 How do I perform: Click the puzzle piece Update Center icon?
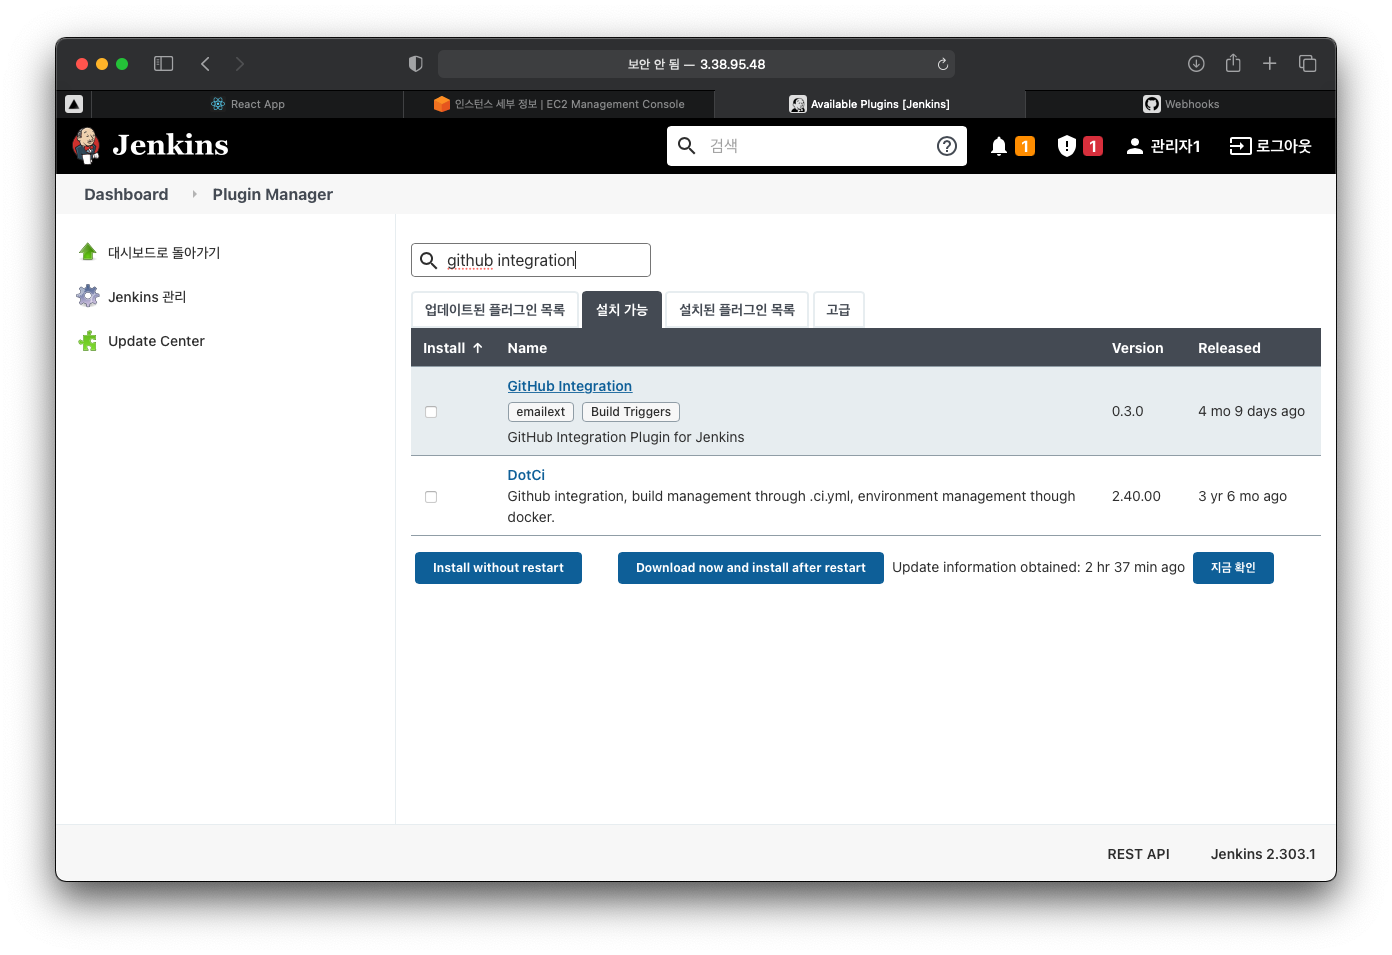88,341
